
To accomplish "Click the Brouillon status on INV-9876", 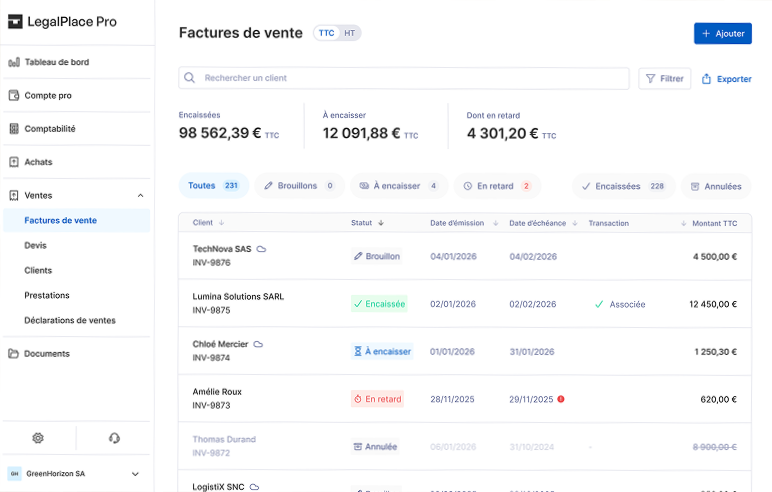I will [x=377, y=257].
